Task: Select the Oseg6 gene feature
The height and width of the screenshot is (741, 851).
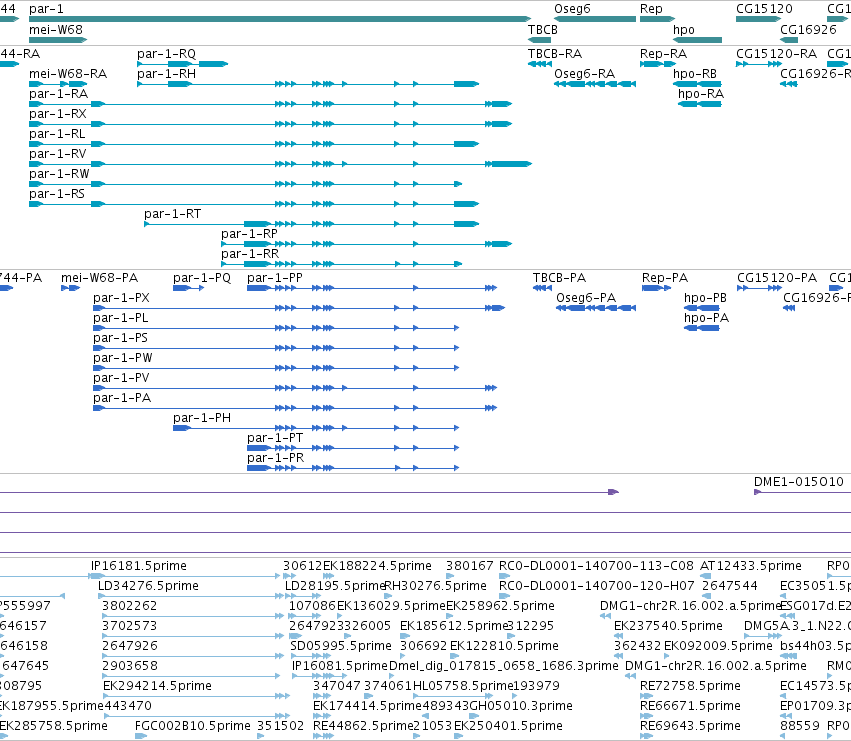Action: (595, 19)
